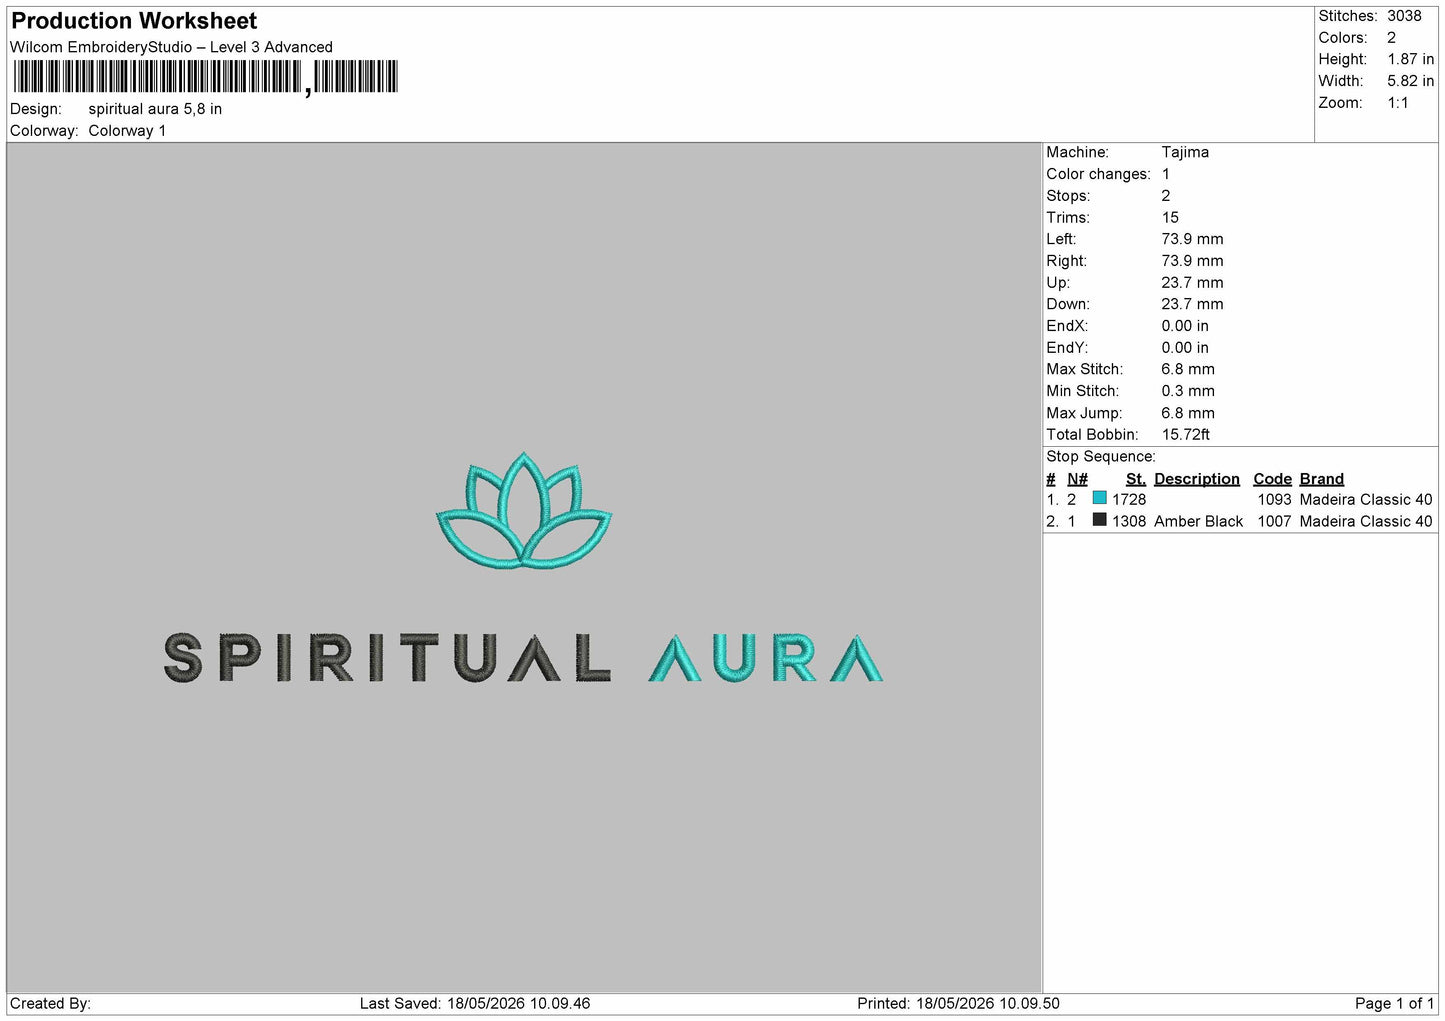
Task: Click 'Madeira Classic 40' in Amber Black row
Action: pyautogui.click(x=1366, y=521)
